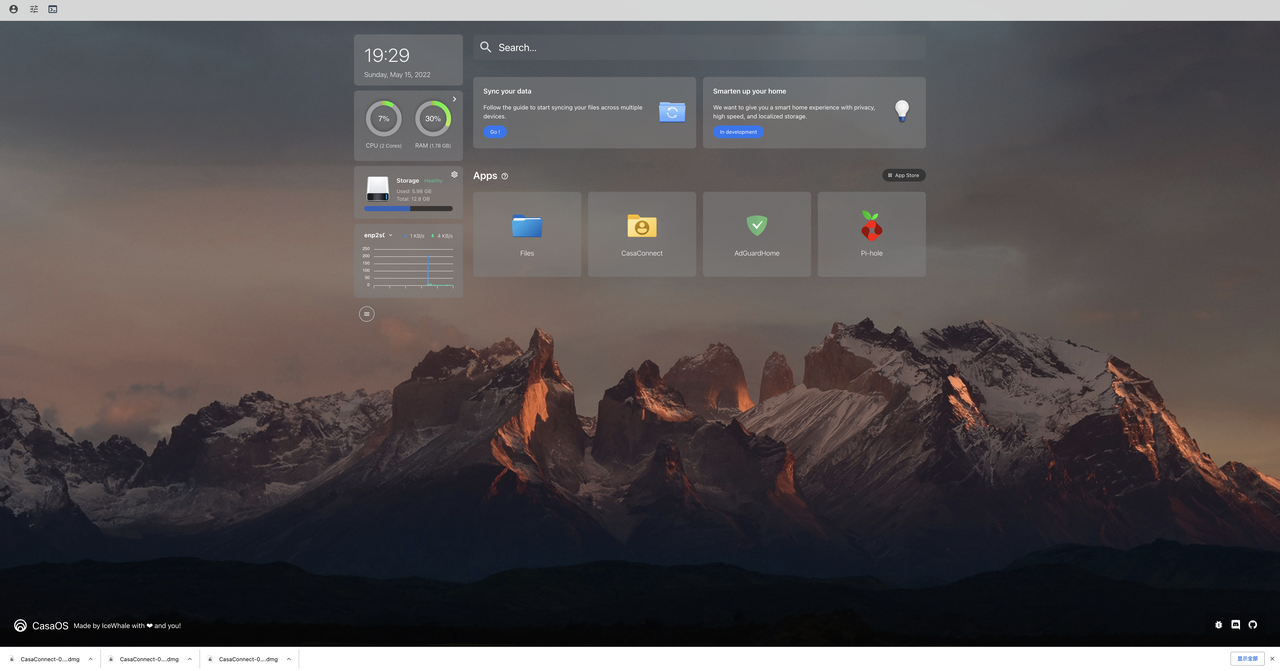Expand the CPU and RAM widget arrow
Screen dimensions: 1280x671
454,99
